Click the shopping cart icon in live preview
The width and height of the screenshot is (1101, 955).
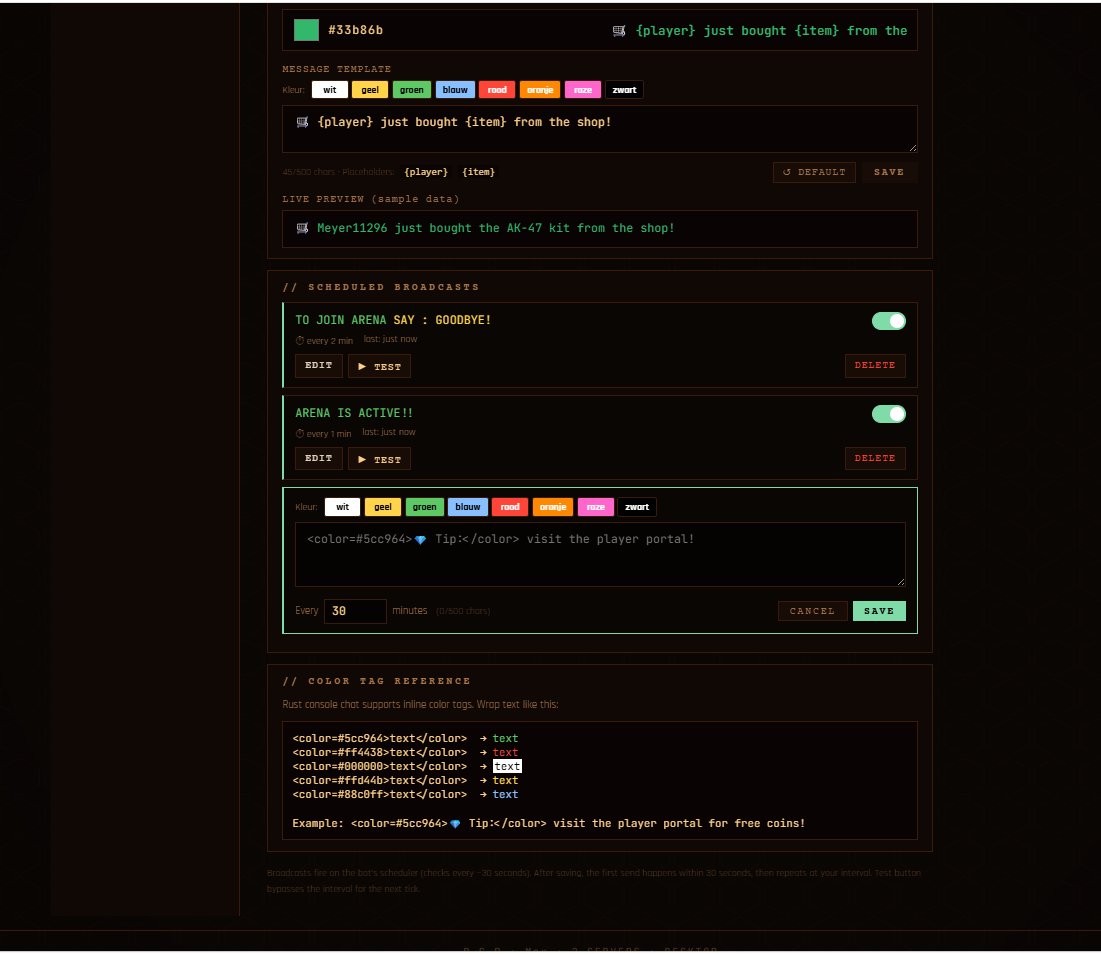pos(303,228)
